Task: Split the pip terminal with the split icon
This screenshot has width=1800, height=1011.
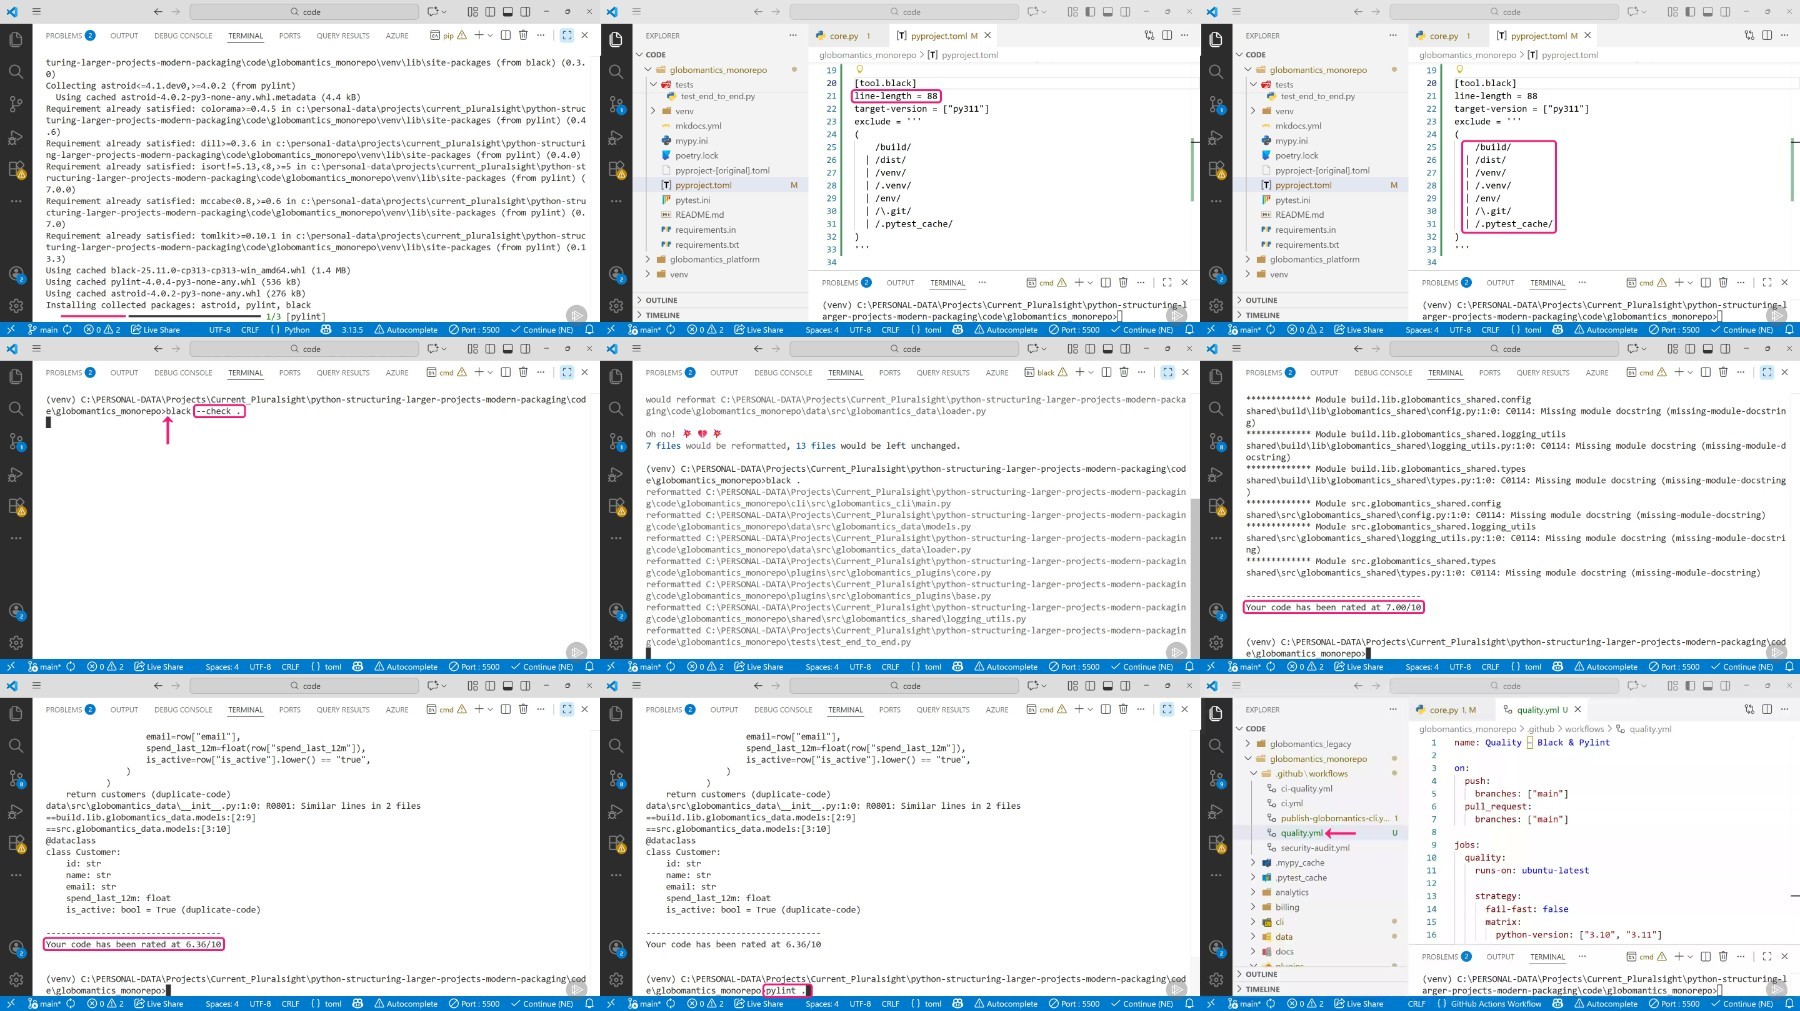Action: (x=505, y=35)
